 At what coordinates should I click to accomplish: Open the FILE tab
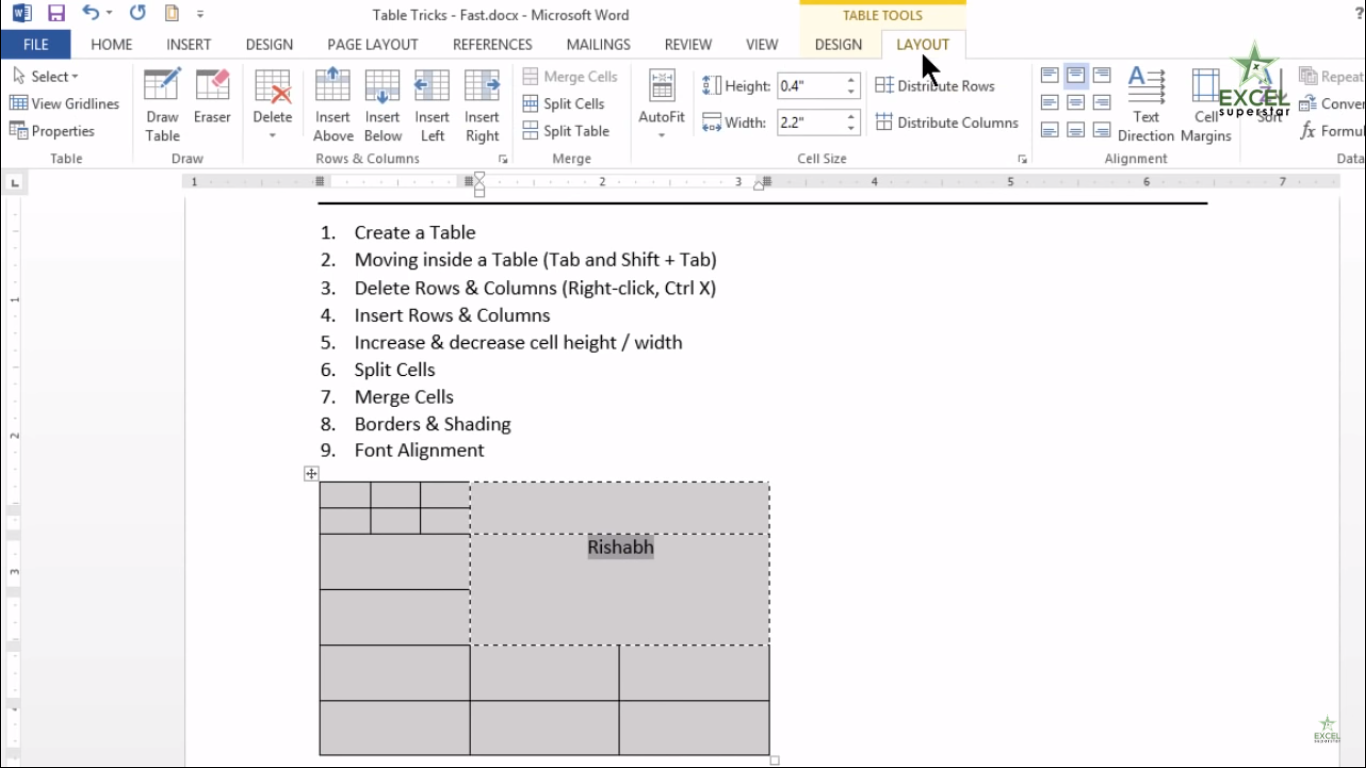[36, 44]
